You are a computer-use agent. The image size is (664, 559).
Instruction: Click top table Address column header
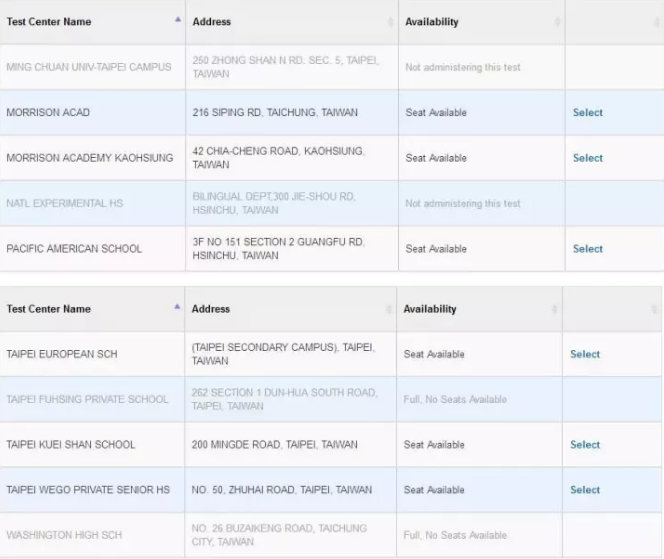(x=212, y=22)
